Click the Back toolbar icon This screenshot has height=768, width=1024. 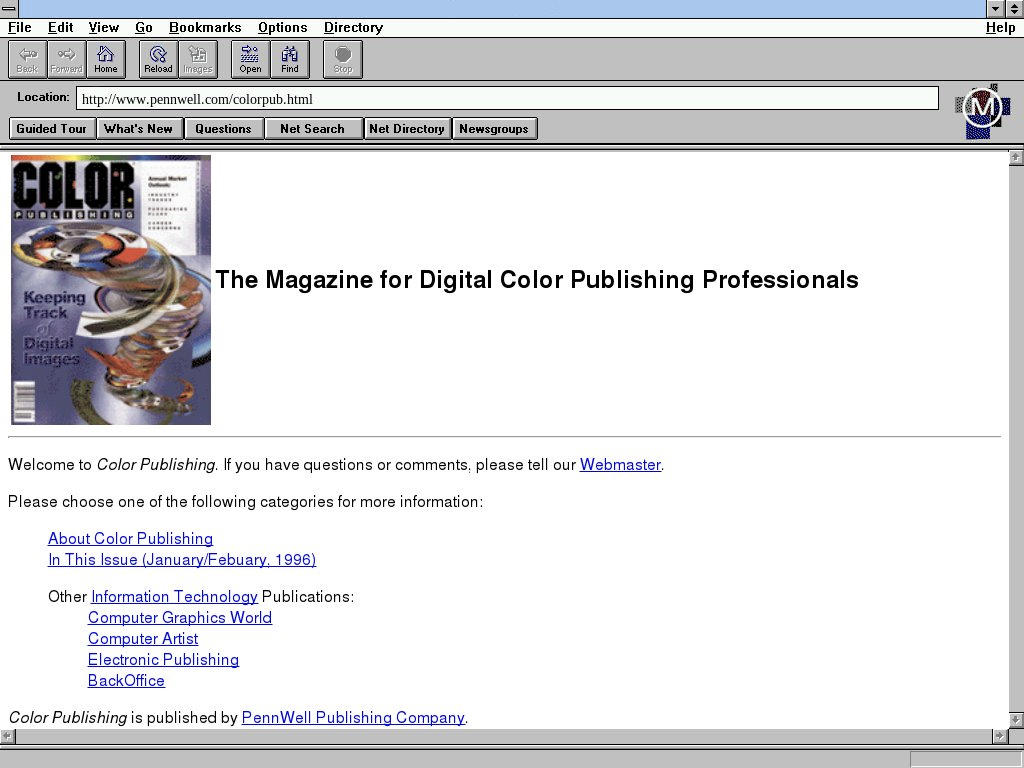(28, 59)
